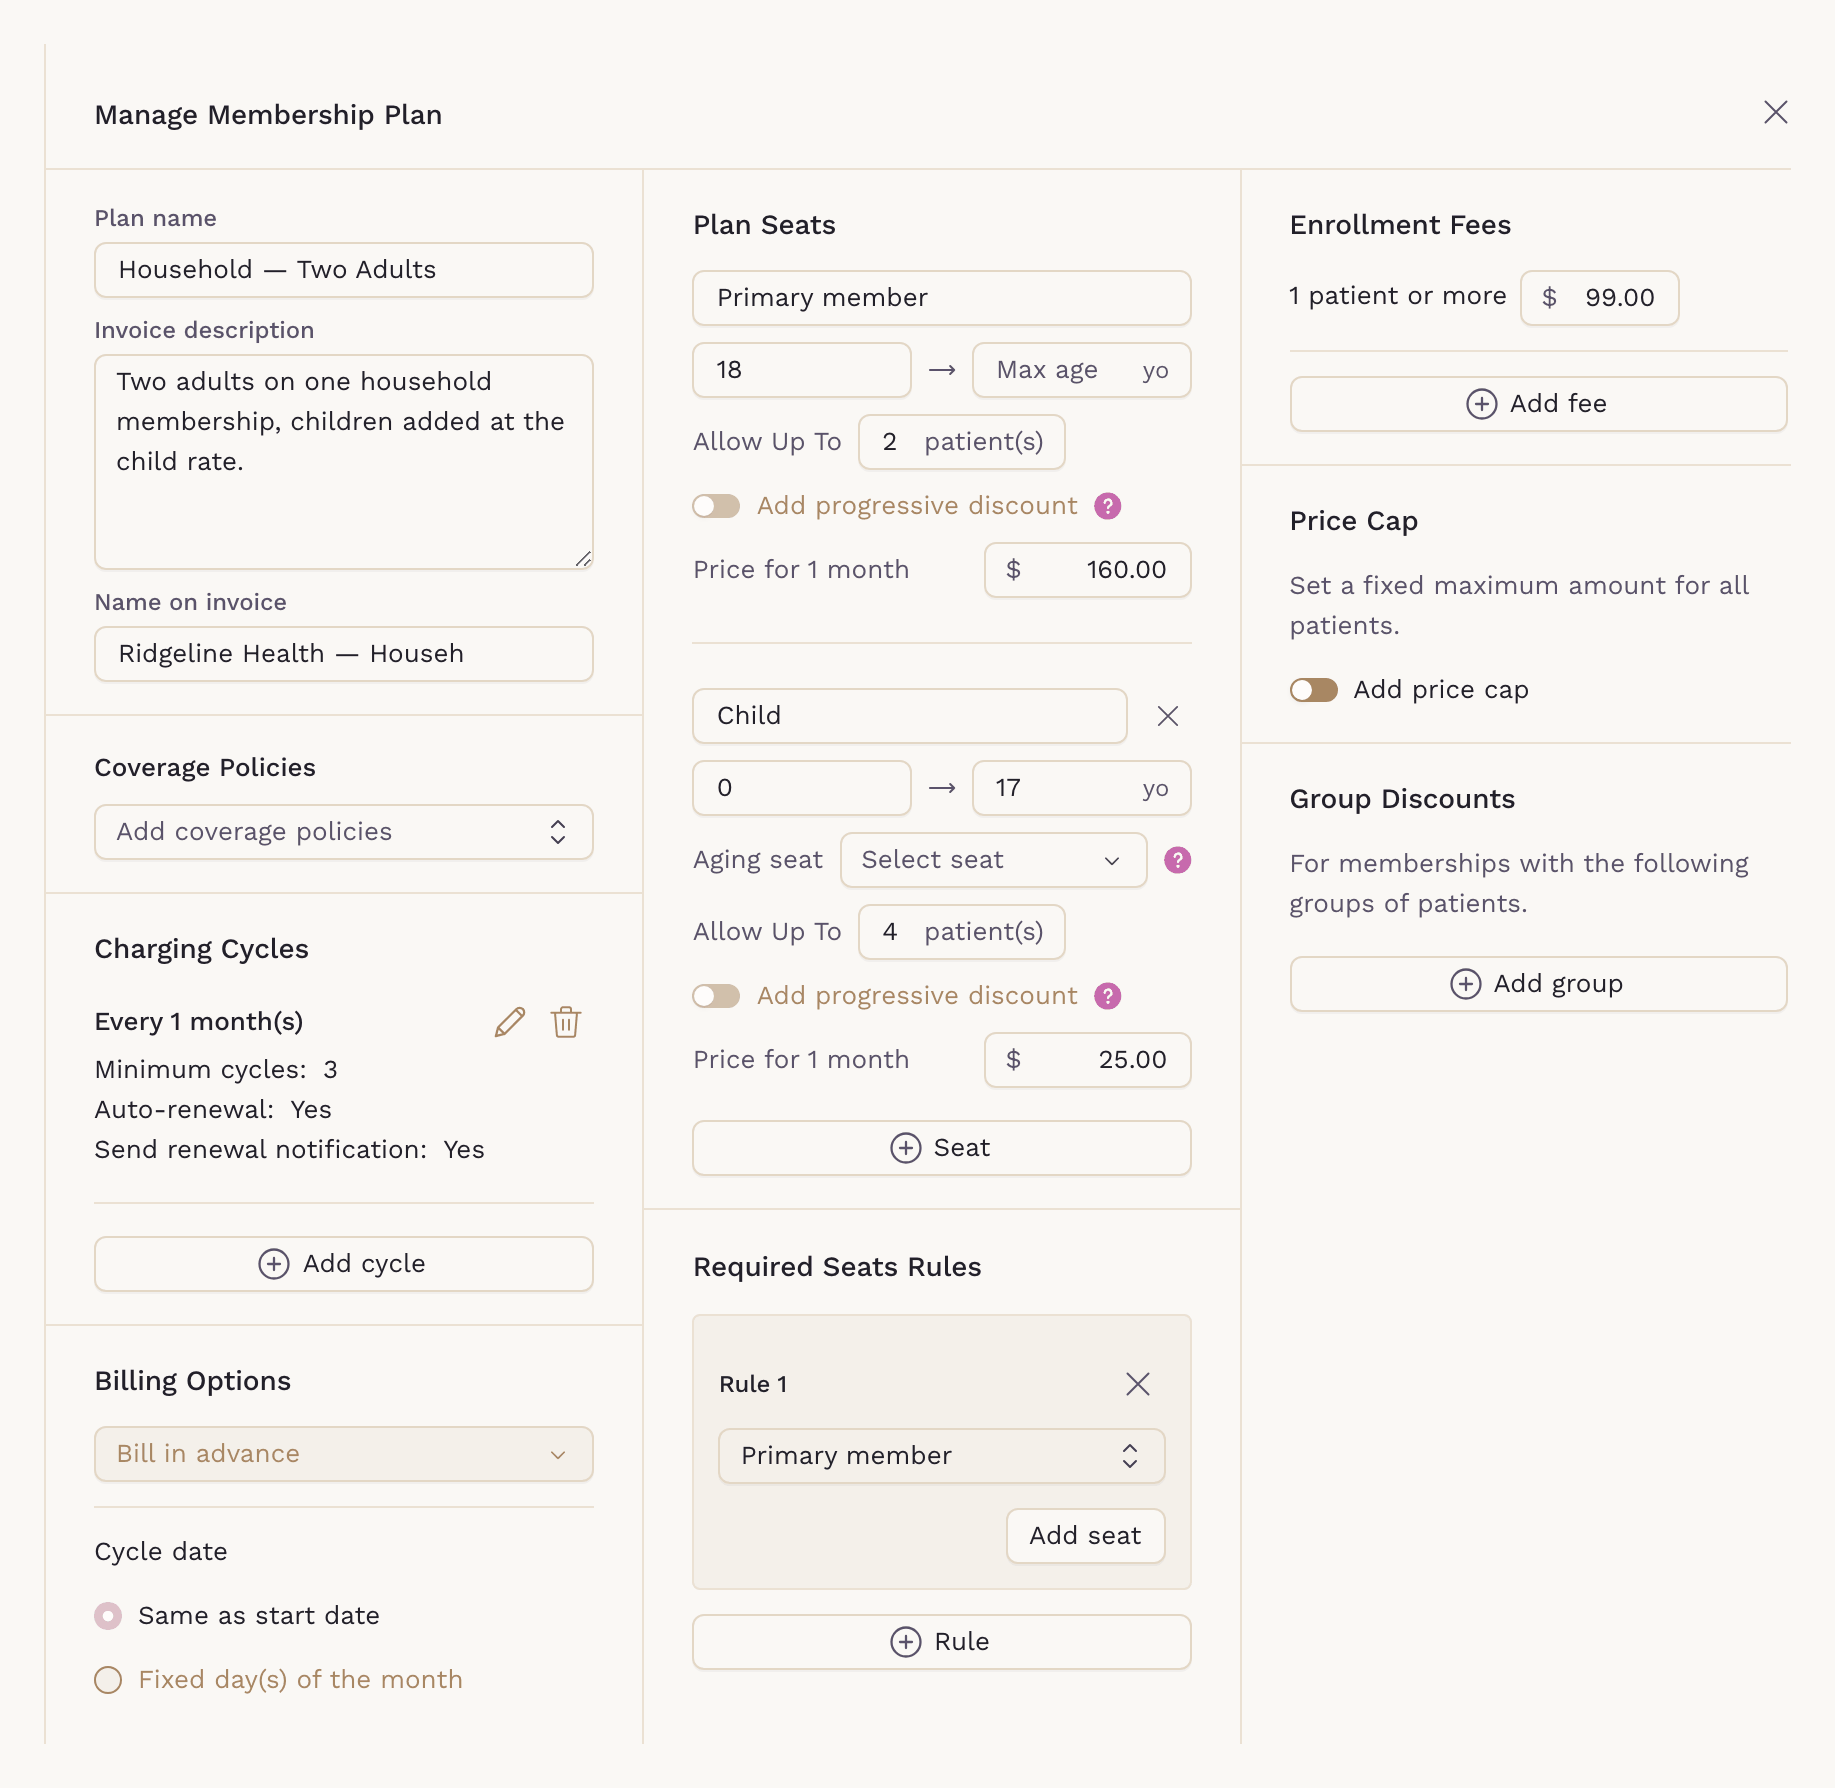Edit the Invoice description text area

[344, 462]
